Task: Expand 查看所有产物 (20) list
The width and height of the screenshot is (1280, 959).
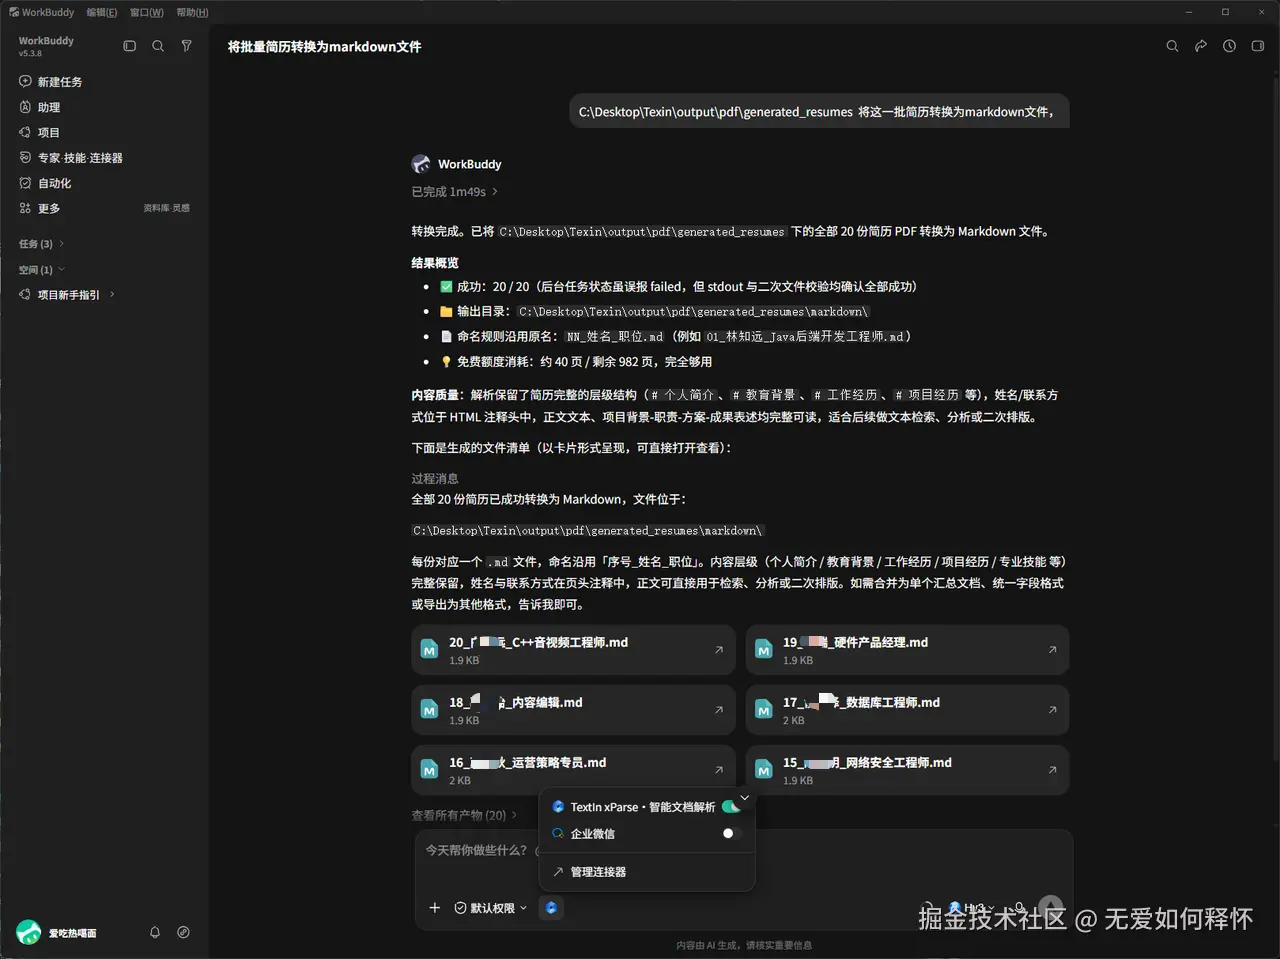Action: [x=465, y=815]
